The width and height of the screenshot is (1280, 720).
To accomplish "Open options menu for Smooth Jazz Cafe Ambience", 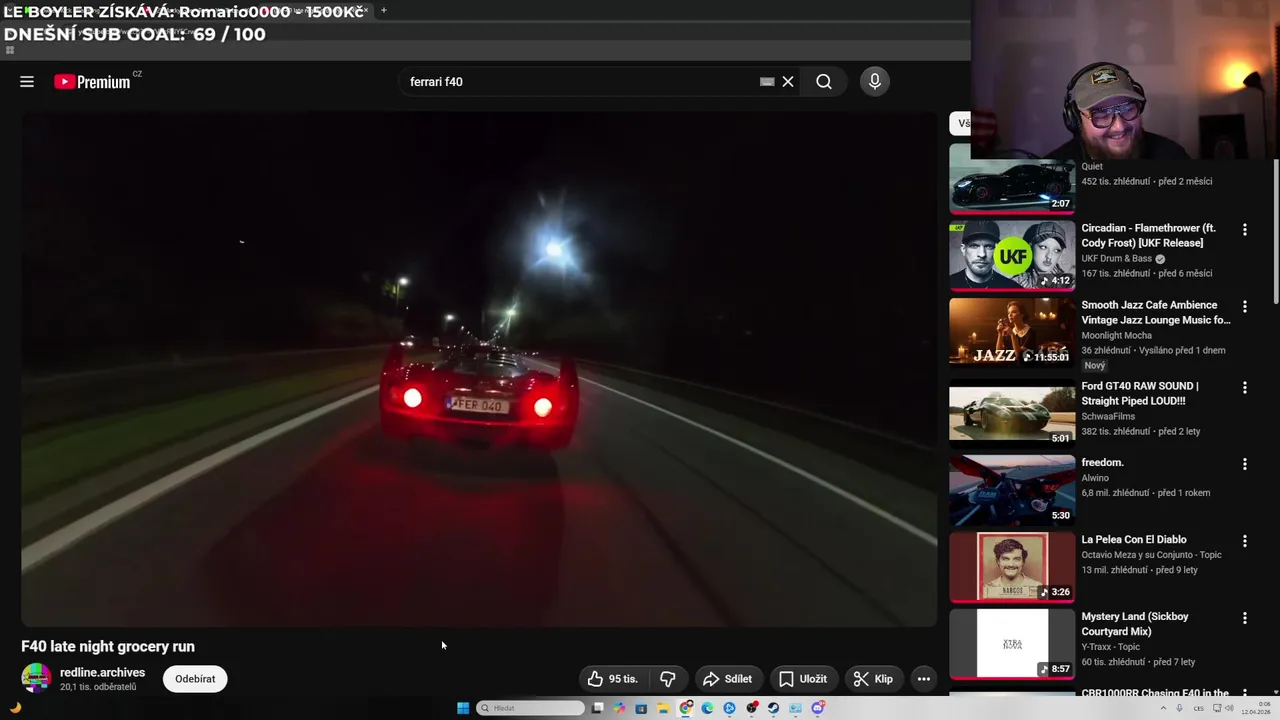I will point(1245,307).
